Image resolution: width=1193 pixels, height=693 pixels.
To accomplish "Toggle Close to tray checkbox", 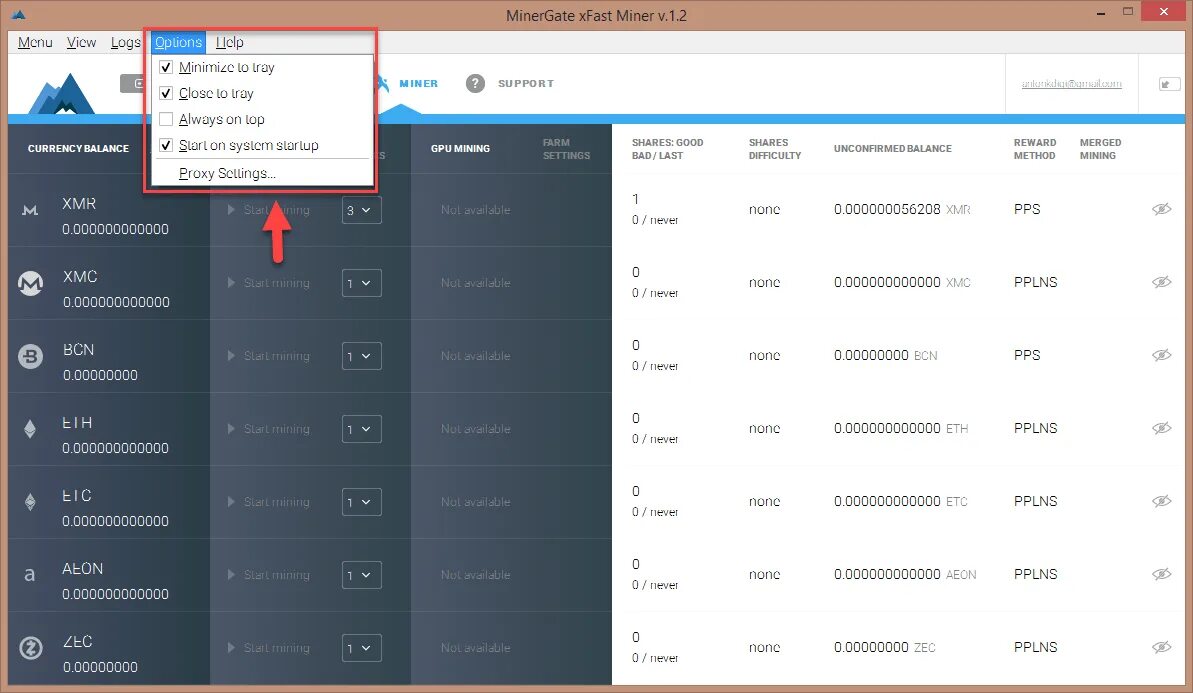I will pyautogui.click(x=166, y=93).
